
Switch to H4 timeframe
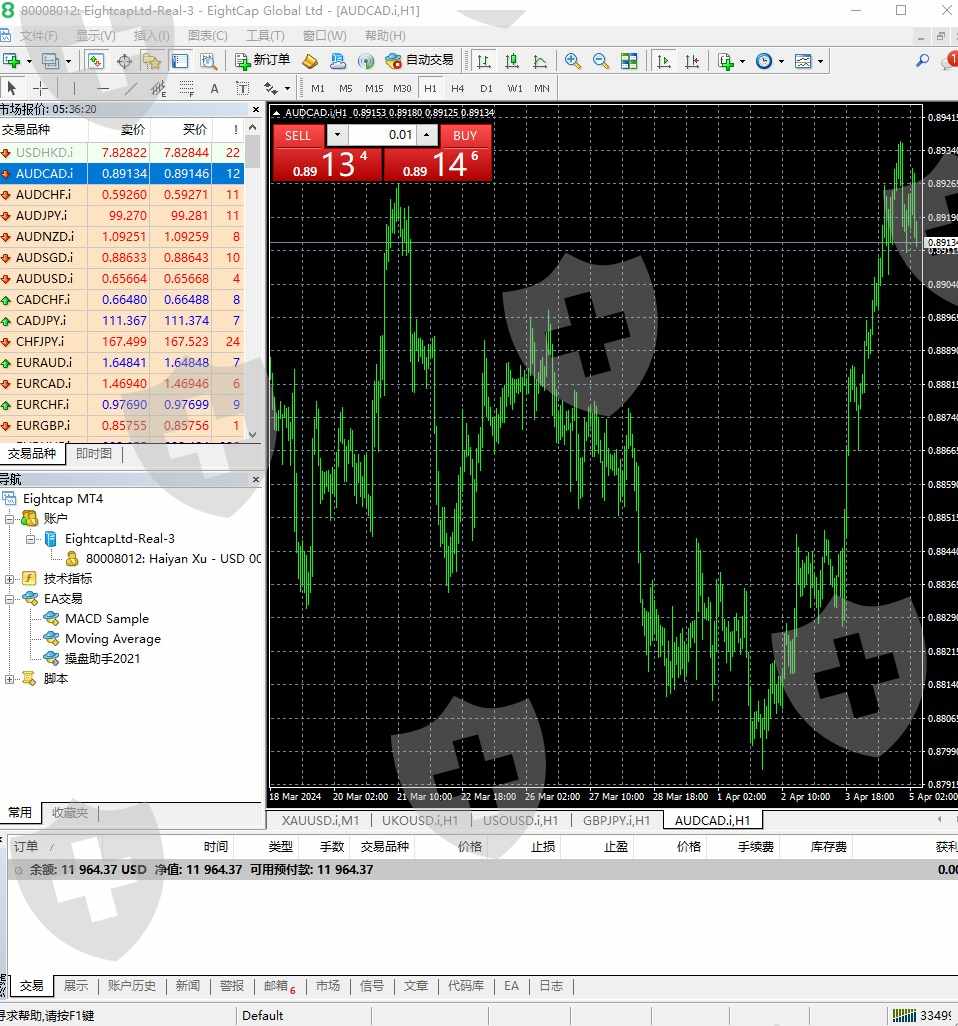click(x=457, y=88)
